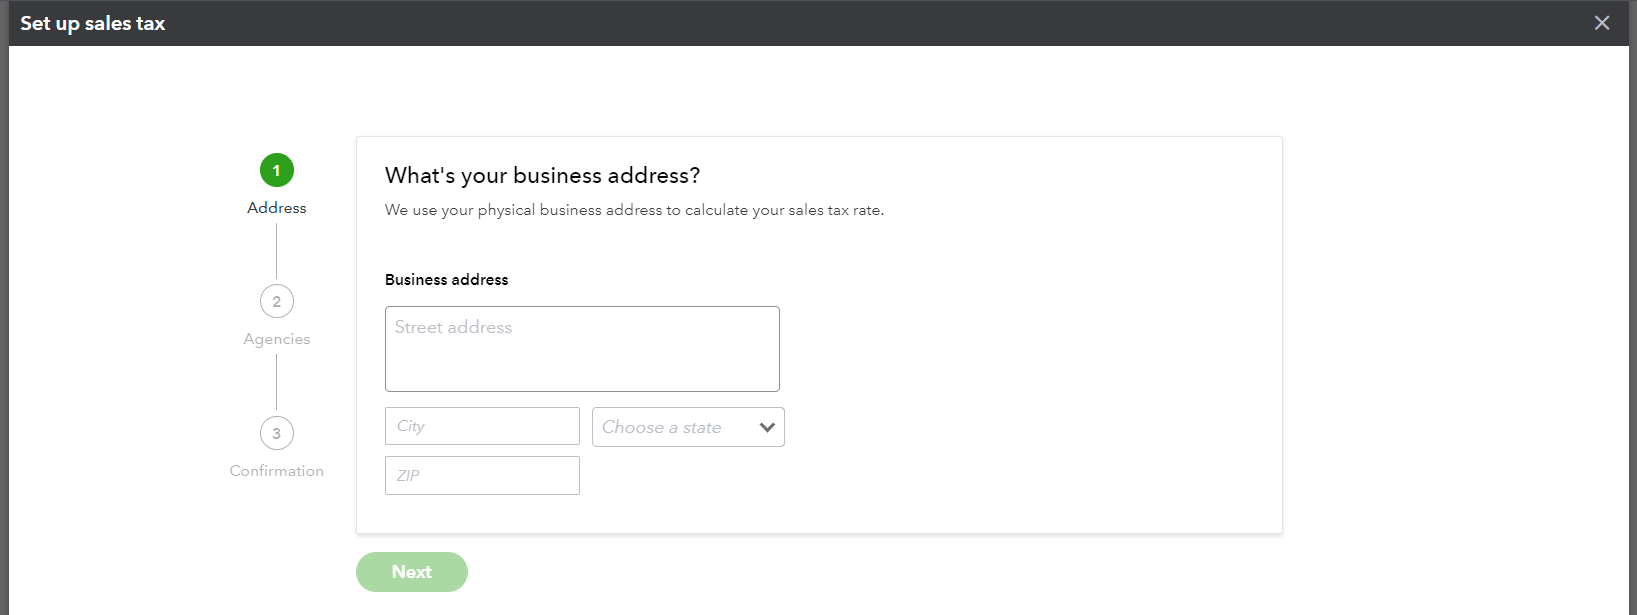The height and width of the screenshot is (615, 1637).
Task: Select the green step 1 circle
Action: (277, 170)
